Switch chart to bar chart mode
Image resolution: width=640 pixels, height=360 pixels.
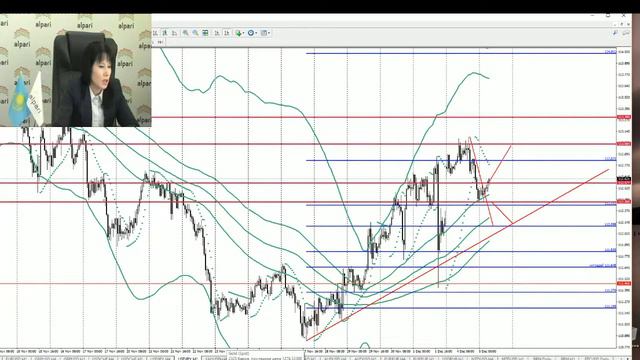pyautogui.click(x=155, y=33)
